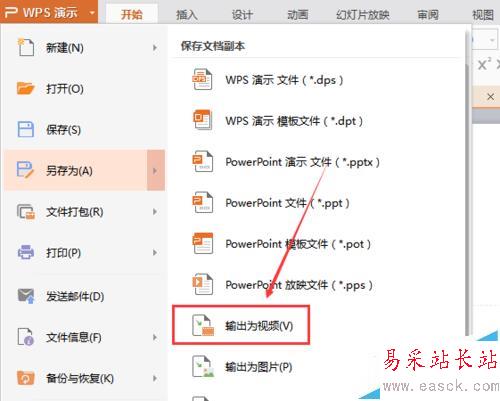The height and width of the screenshot is (401, 500).
Task: Click the WPS 演示 application button
Action: tap(49, 12)
